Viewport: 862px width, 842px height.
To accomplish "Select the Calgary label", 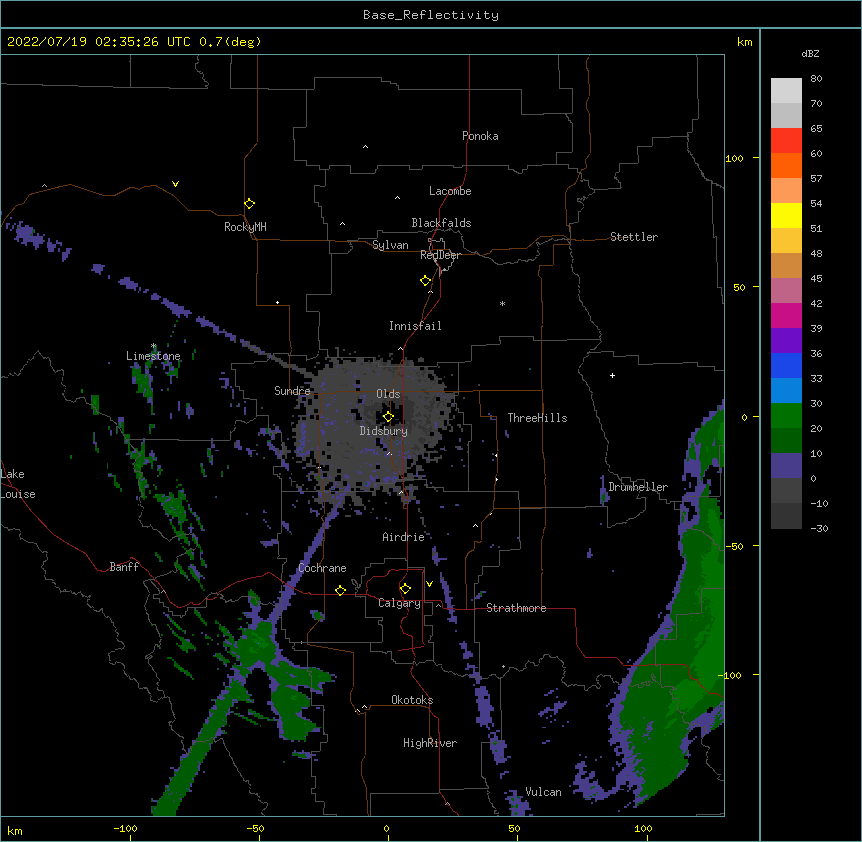I will [x=400, y=603].
